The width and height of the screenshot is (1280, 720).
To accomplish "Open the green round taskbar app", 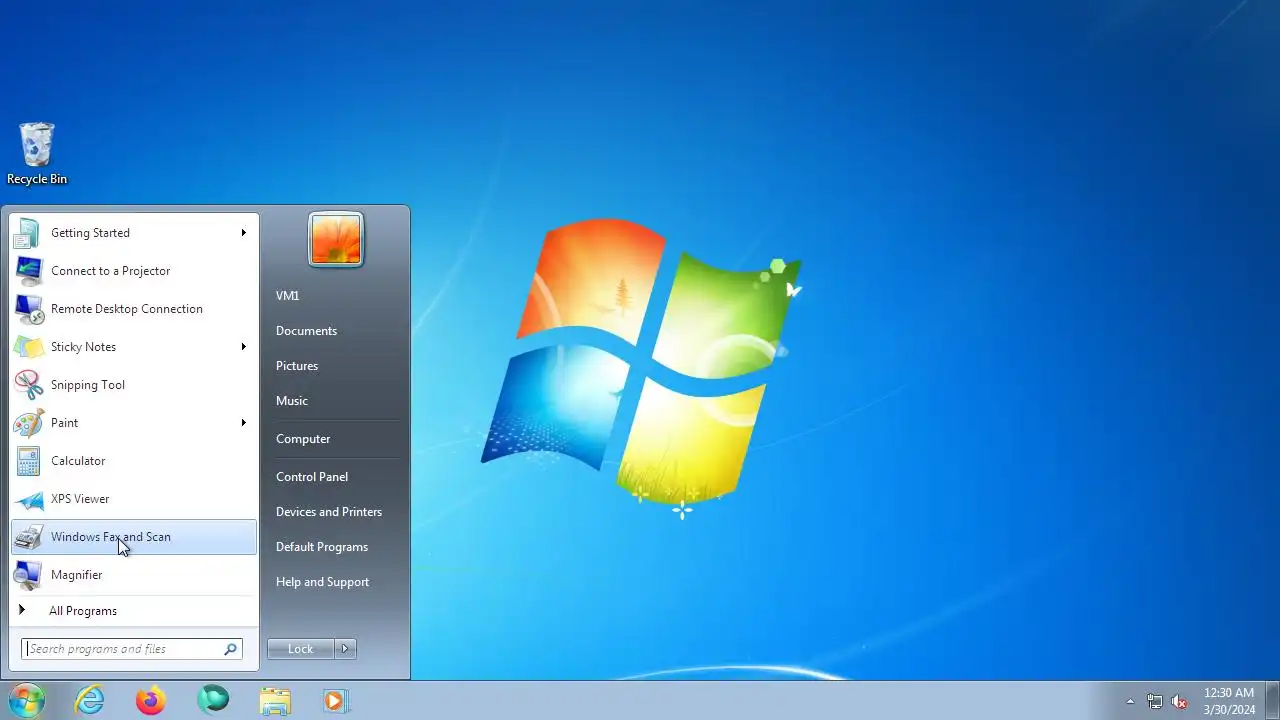I will click(213, 701).
